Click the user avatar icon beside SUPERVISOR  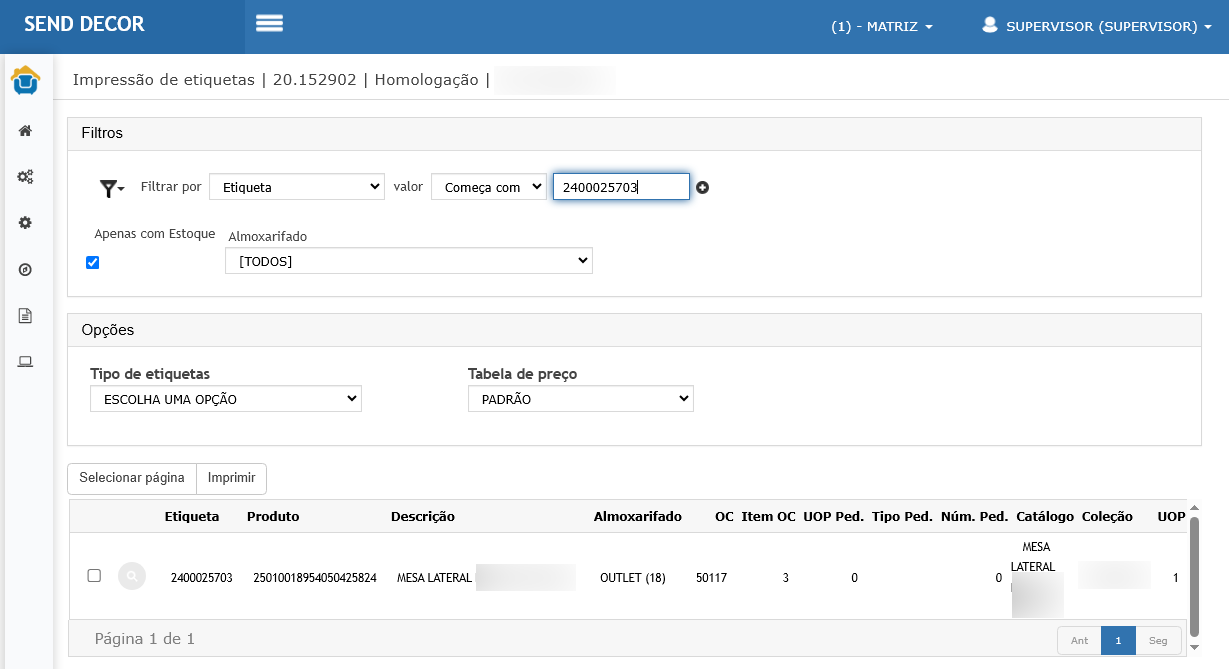click(990, 25)
